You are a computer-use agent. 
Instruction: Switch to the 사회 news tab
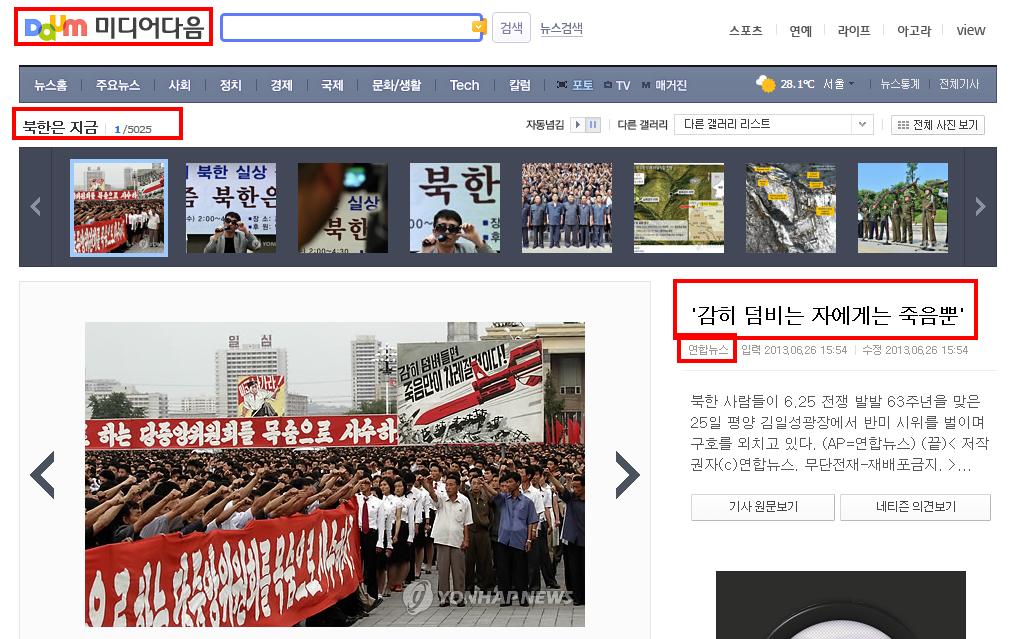click(179, 85)
